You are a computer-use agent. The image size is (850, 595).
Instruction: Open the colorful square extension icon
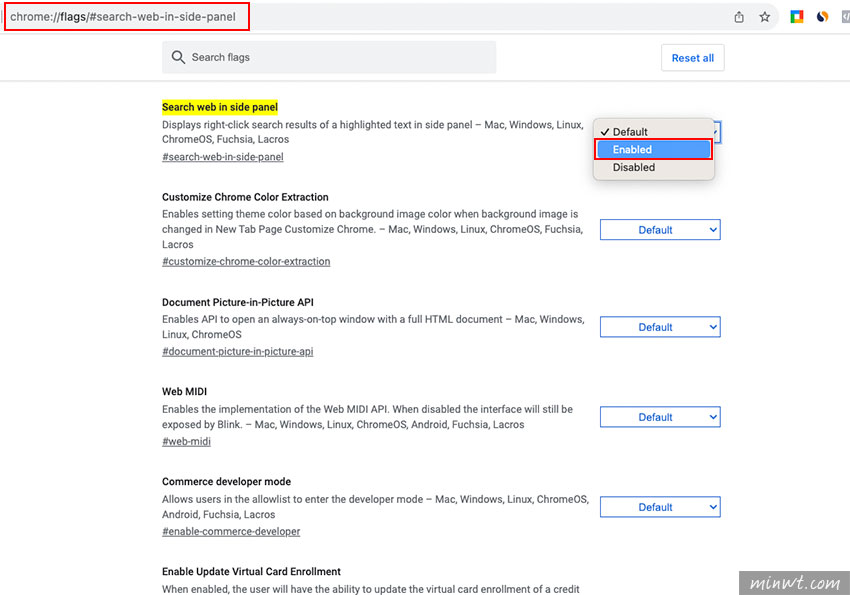pos(796,17)
